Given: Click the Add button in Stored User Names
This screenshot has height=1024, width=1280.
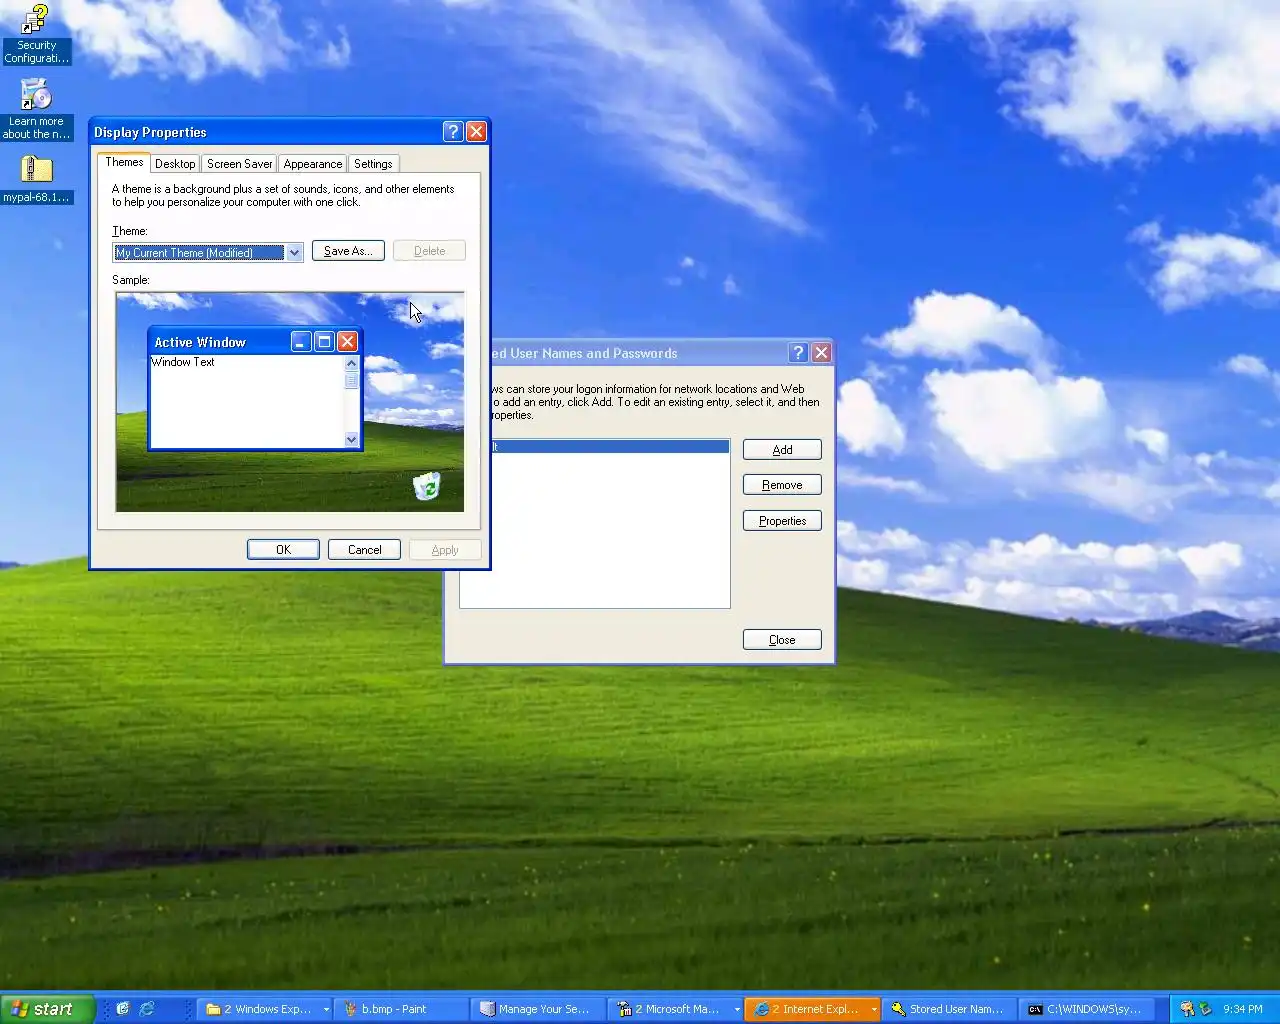Looking at the screenshot, I should pos(782,450).
